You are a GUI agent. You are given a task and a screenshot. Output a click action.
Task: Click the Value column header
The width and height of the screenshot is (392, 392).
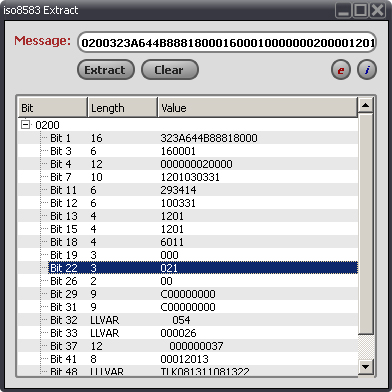[257, 108]
